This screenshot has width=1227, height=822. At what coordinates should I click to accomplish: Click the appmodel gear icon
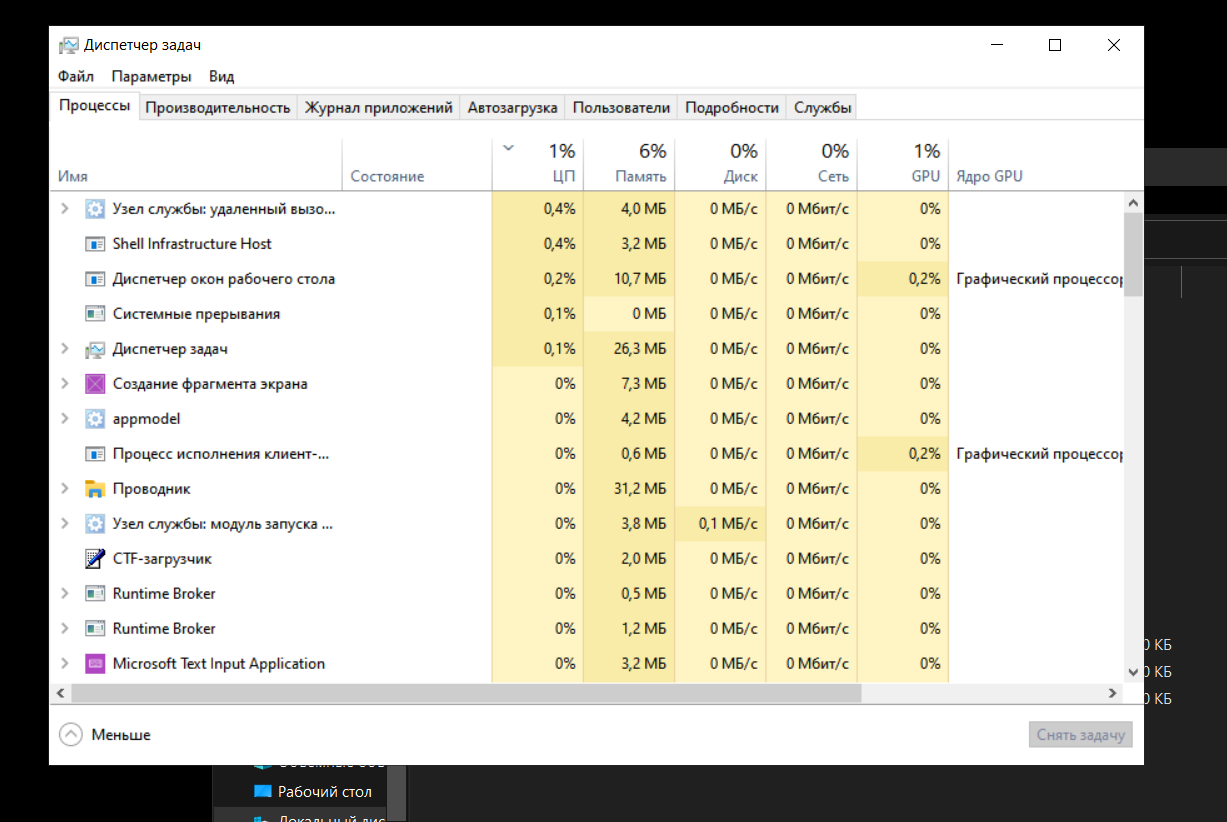pyautogui.click(x=95, y=419)
